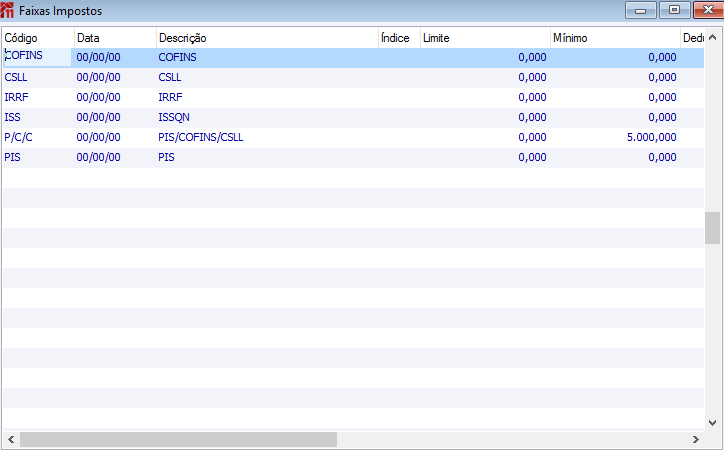Click the date cell in IRRF row

98,97
